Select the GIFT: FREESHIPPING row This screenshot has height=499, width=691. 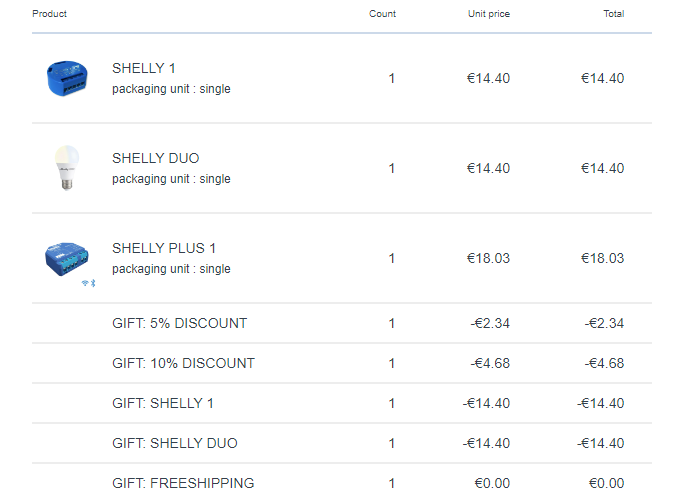coord(342,482)
